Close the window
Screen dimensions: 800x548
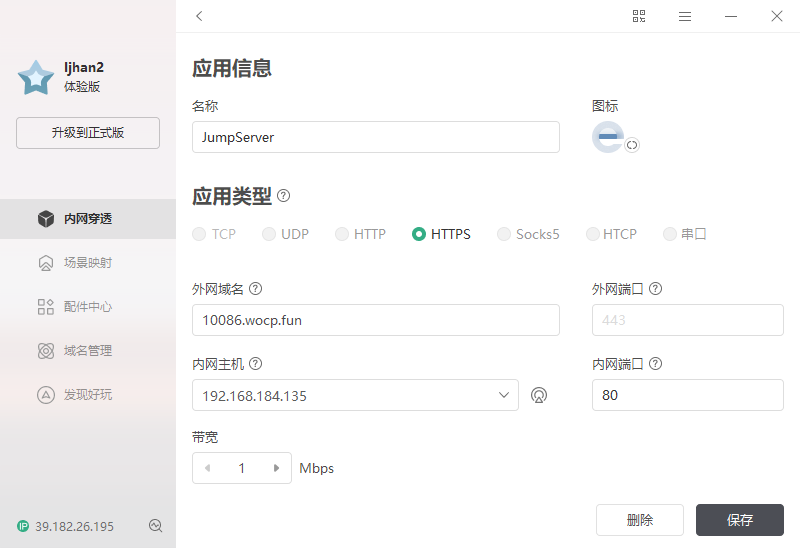click(x=777, y=16)
